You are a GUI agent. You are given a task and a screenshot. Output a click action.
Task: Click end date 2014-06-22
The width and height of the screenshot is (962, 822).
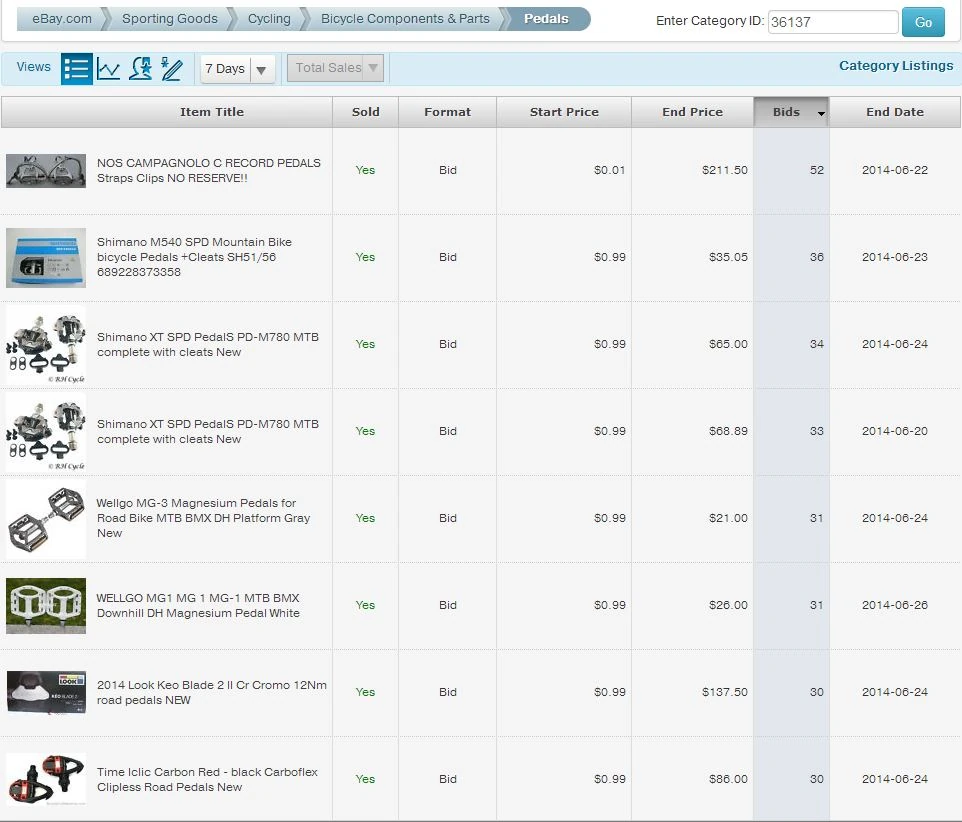895,170
